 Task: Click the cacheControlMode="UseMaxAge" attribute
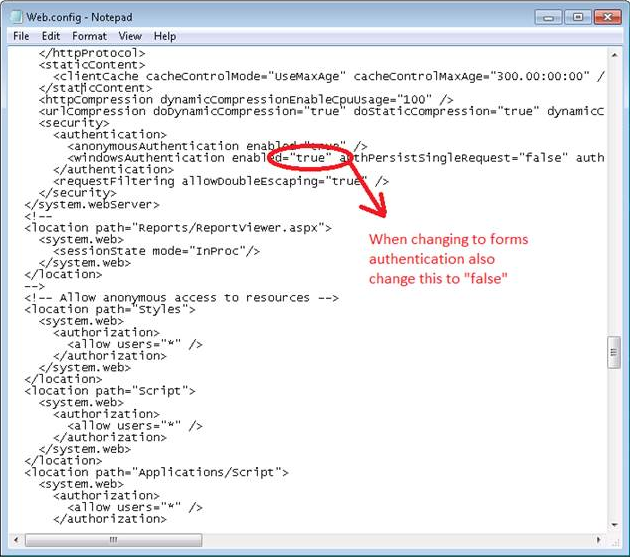[x=245, y=76]
